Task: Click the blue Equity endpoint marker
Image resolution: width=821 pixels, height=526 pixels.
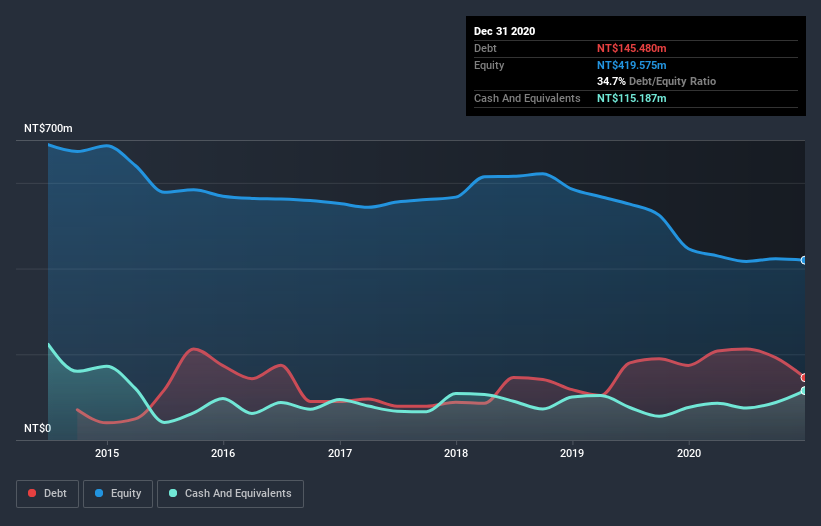Action: pyautogui.click(x=804, y=260)
